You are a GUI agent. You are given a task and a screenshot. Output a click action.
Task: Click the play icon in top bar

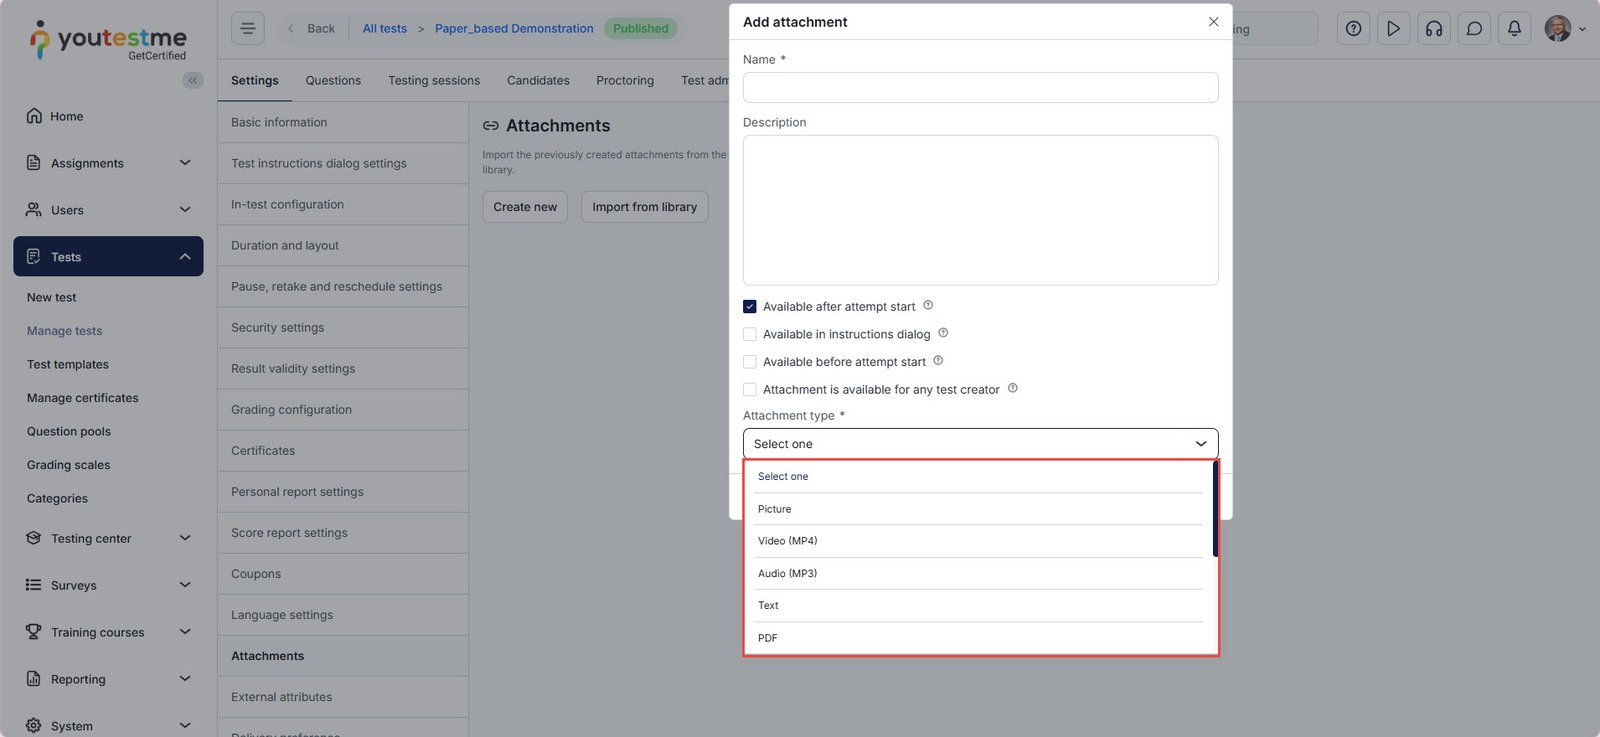(1393, 29)
